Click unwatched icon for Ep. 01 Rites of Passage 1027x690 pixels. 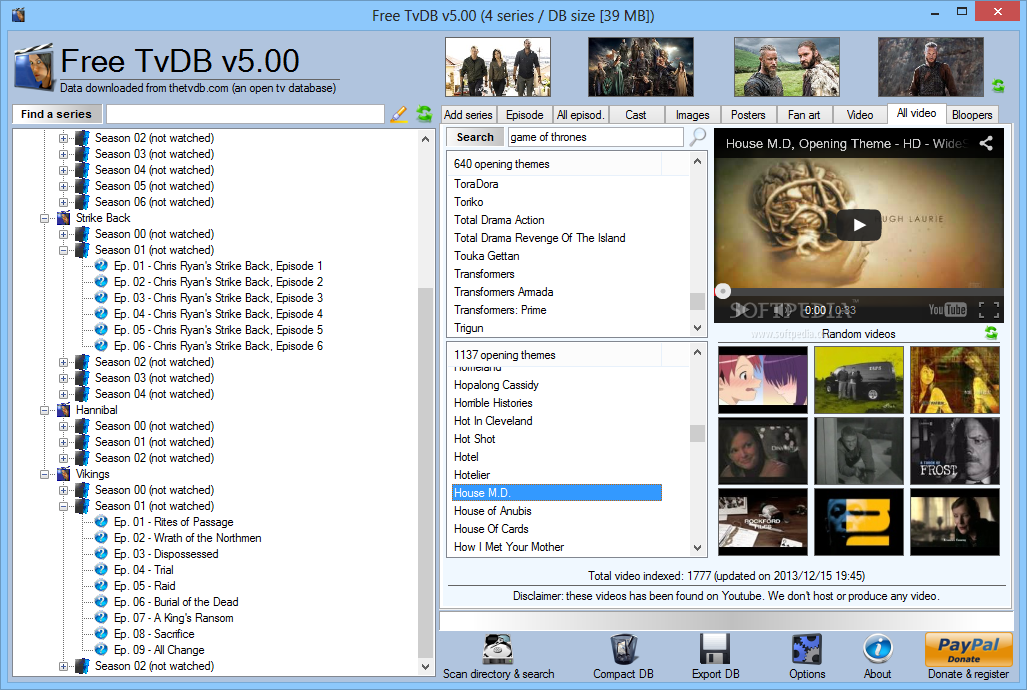(101, 522)
